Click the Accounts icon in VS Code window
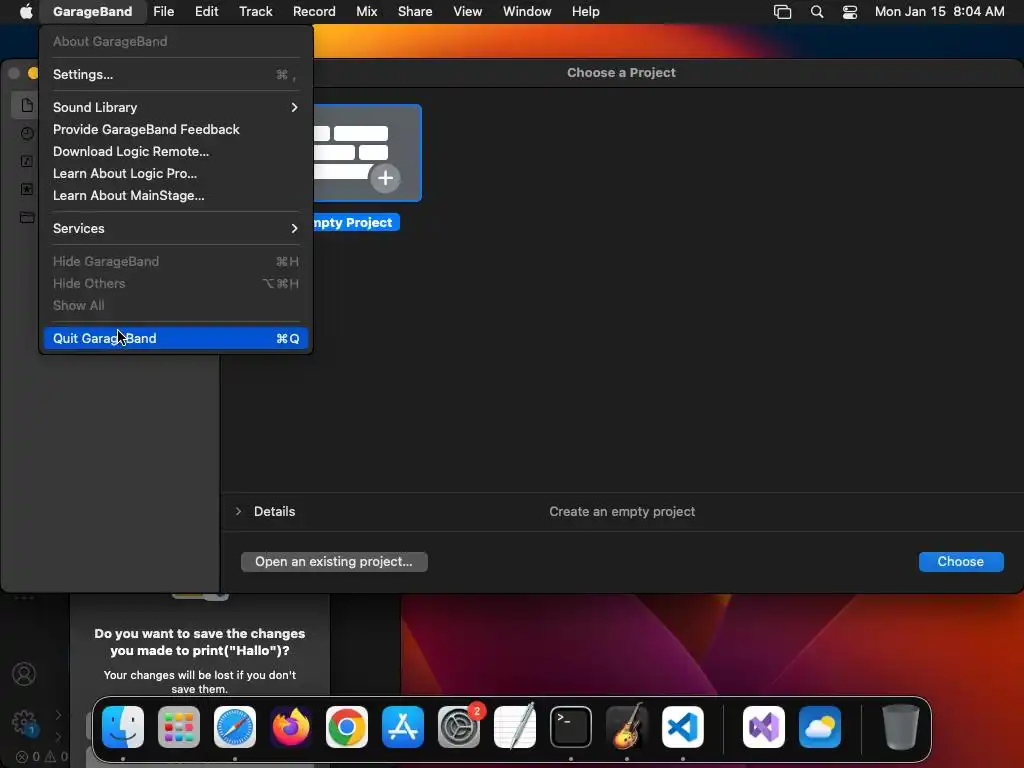1024x768 pixels. coord(24,674)
